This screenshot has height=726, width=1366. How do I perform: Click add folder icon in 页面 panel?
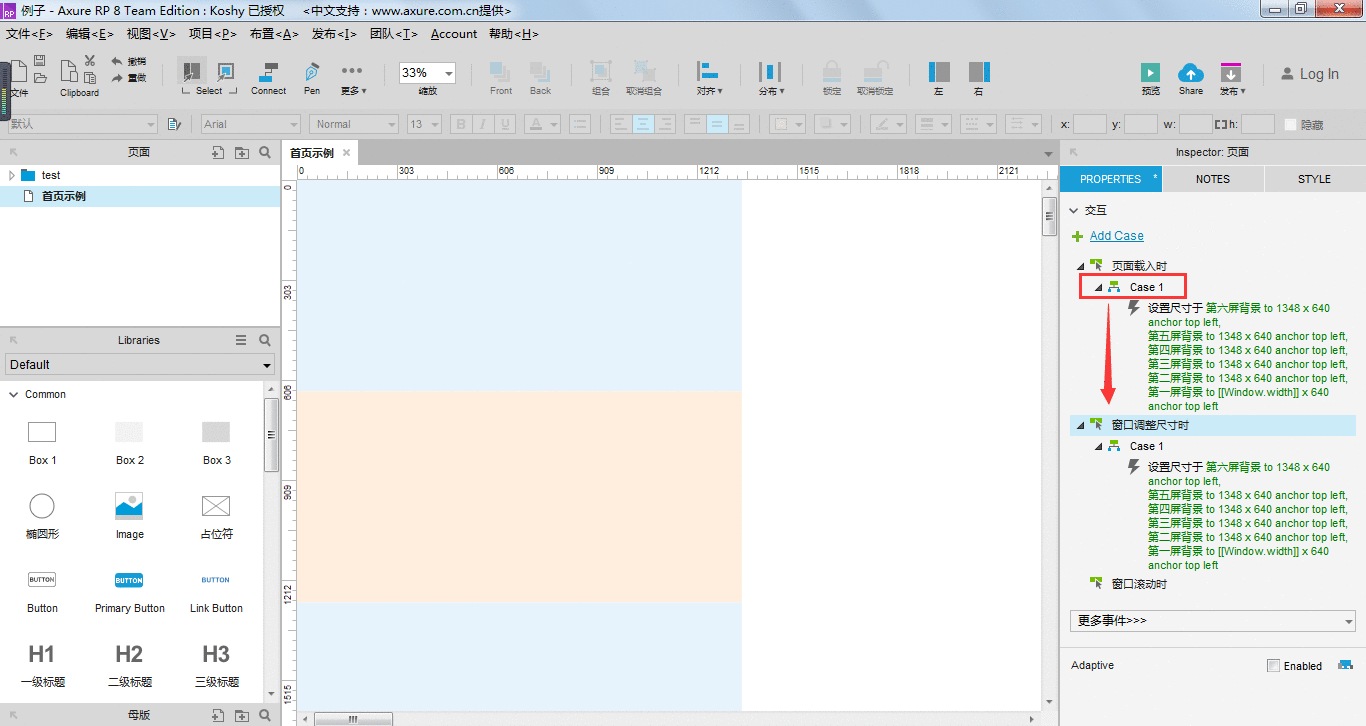pos(242,153)
